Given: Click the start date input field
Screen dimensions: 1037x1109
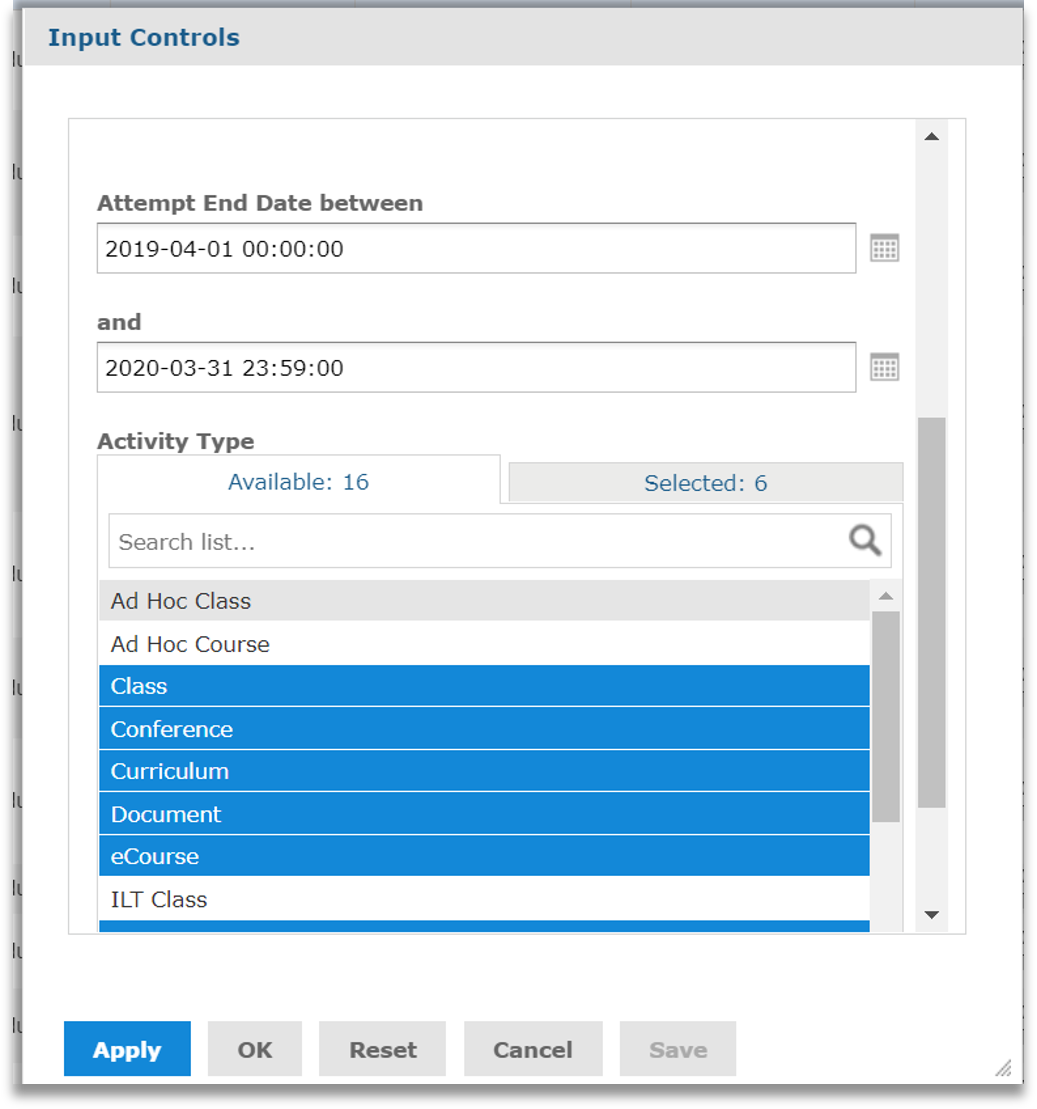Looking at the screenshot, I should click(475, 248).
